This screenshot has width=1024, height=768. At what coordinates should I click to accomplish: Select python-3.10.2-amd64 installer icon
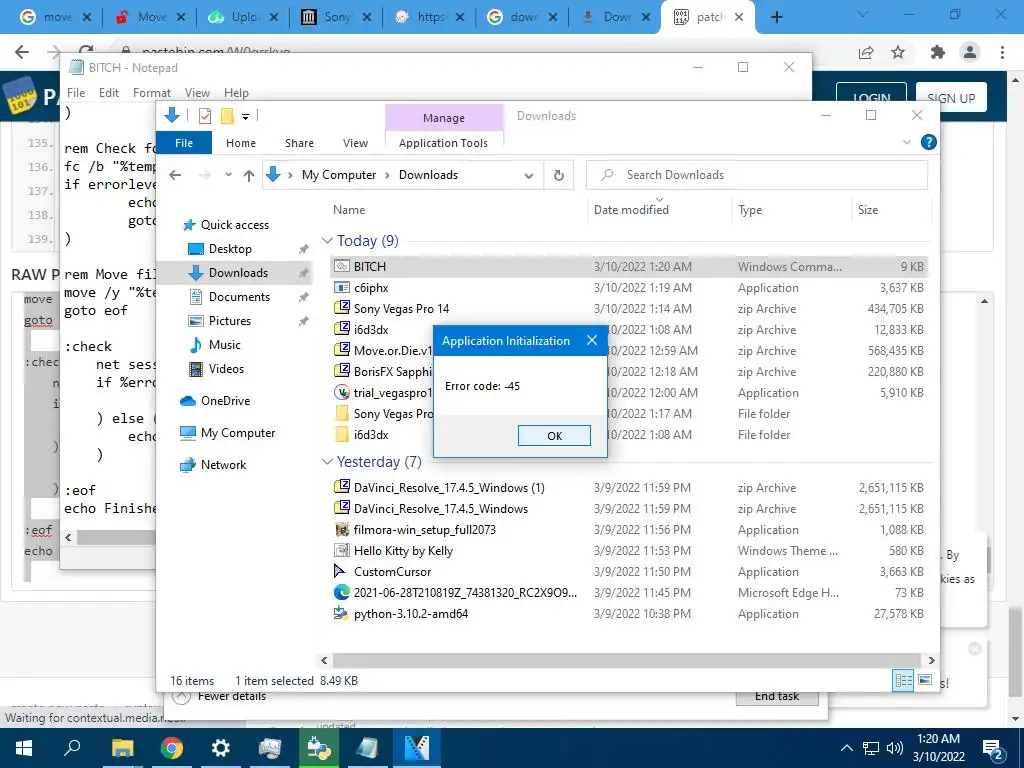point(341,613)
